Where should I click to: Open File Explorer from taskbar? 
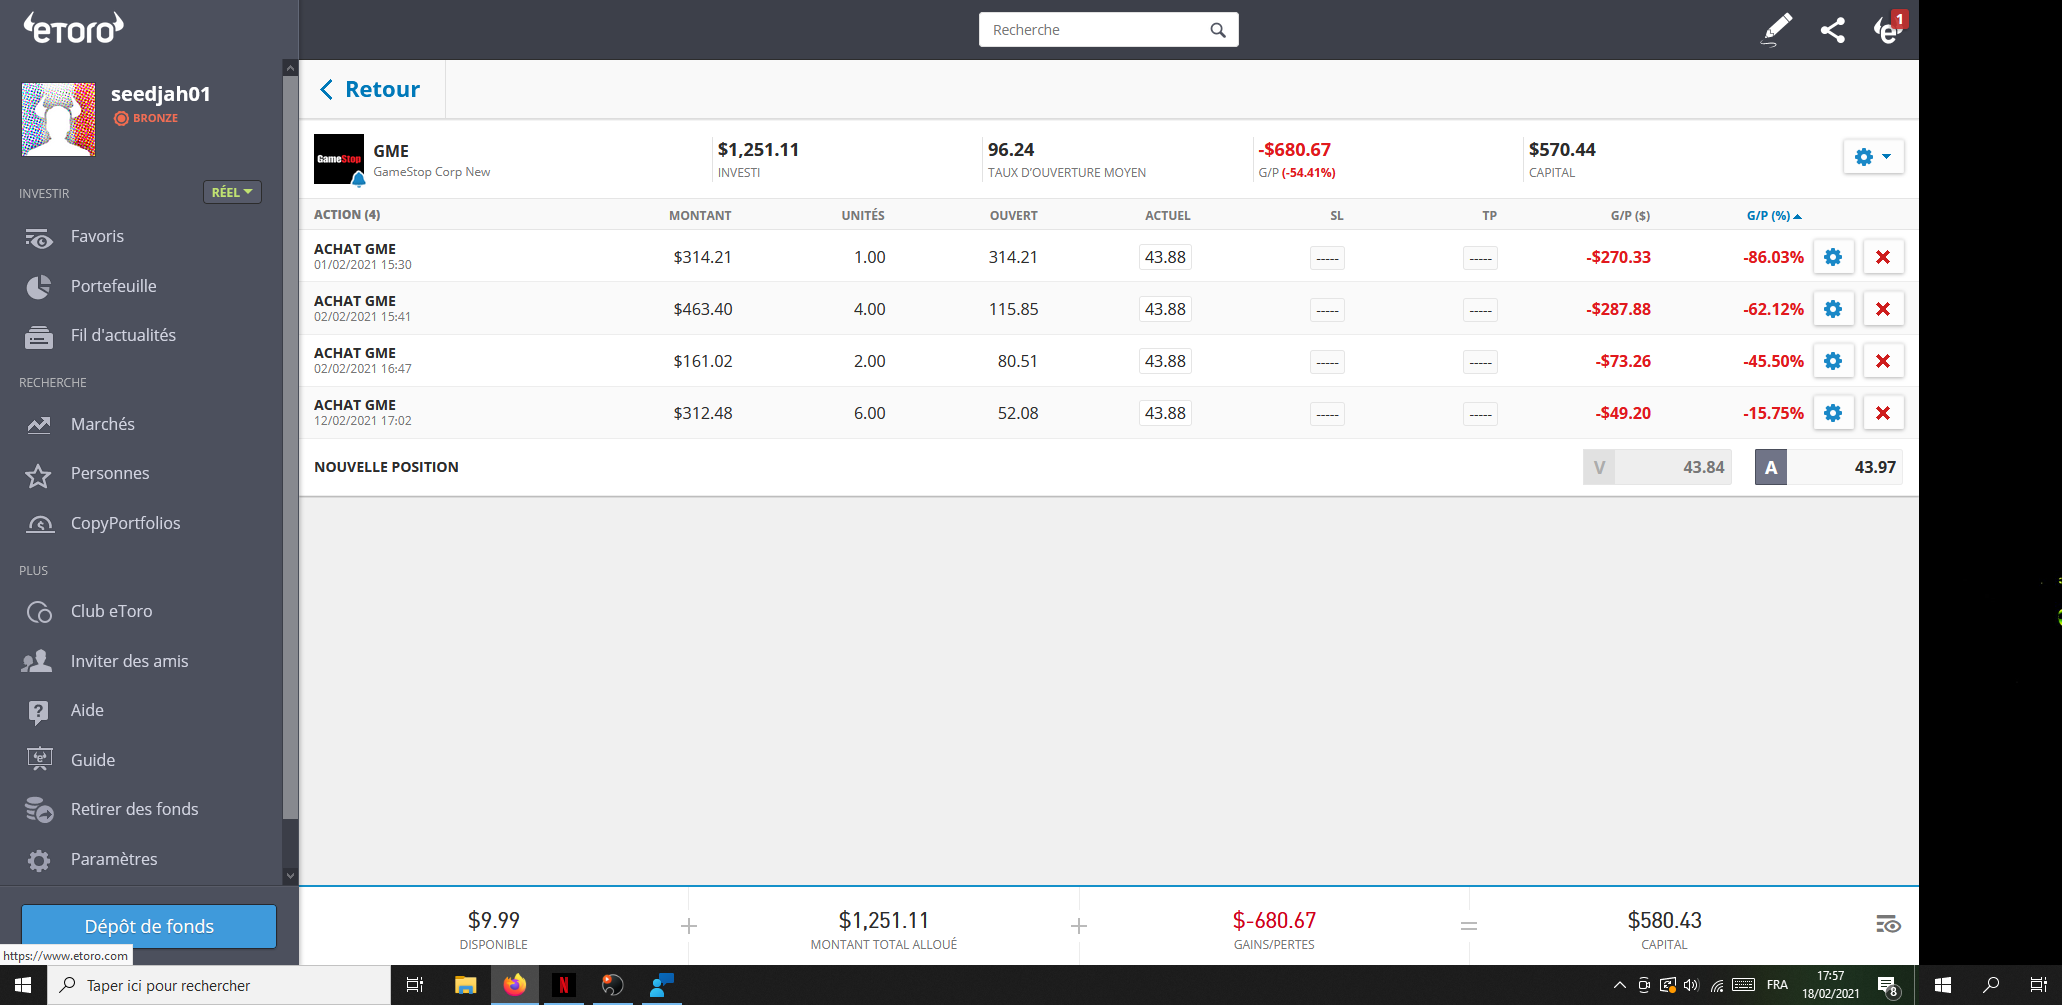pyautogui.click(x=465, y=985)
